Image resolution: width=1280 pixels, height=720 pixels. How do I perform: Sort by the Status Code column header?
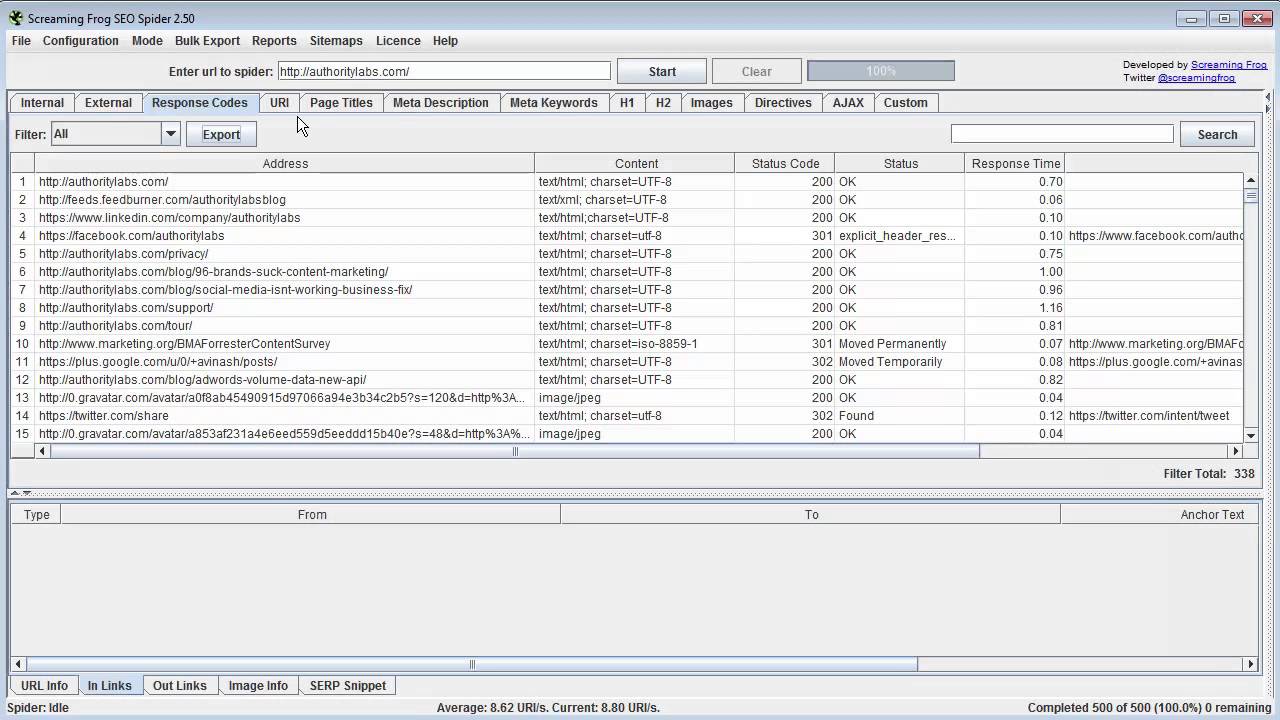(785, 163)
